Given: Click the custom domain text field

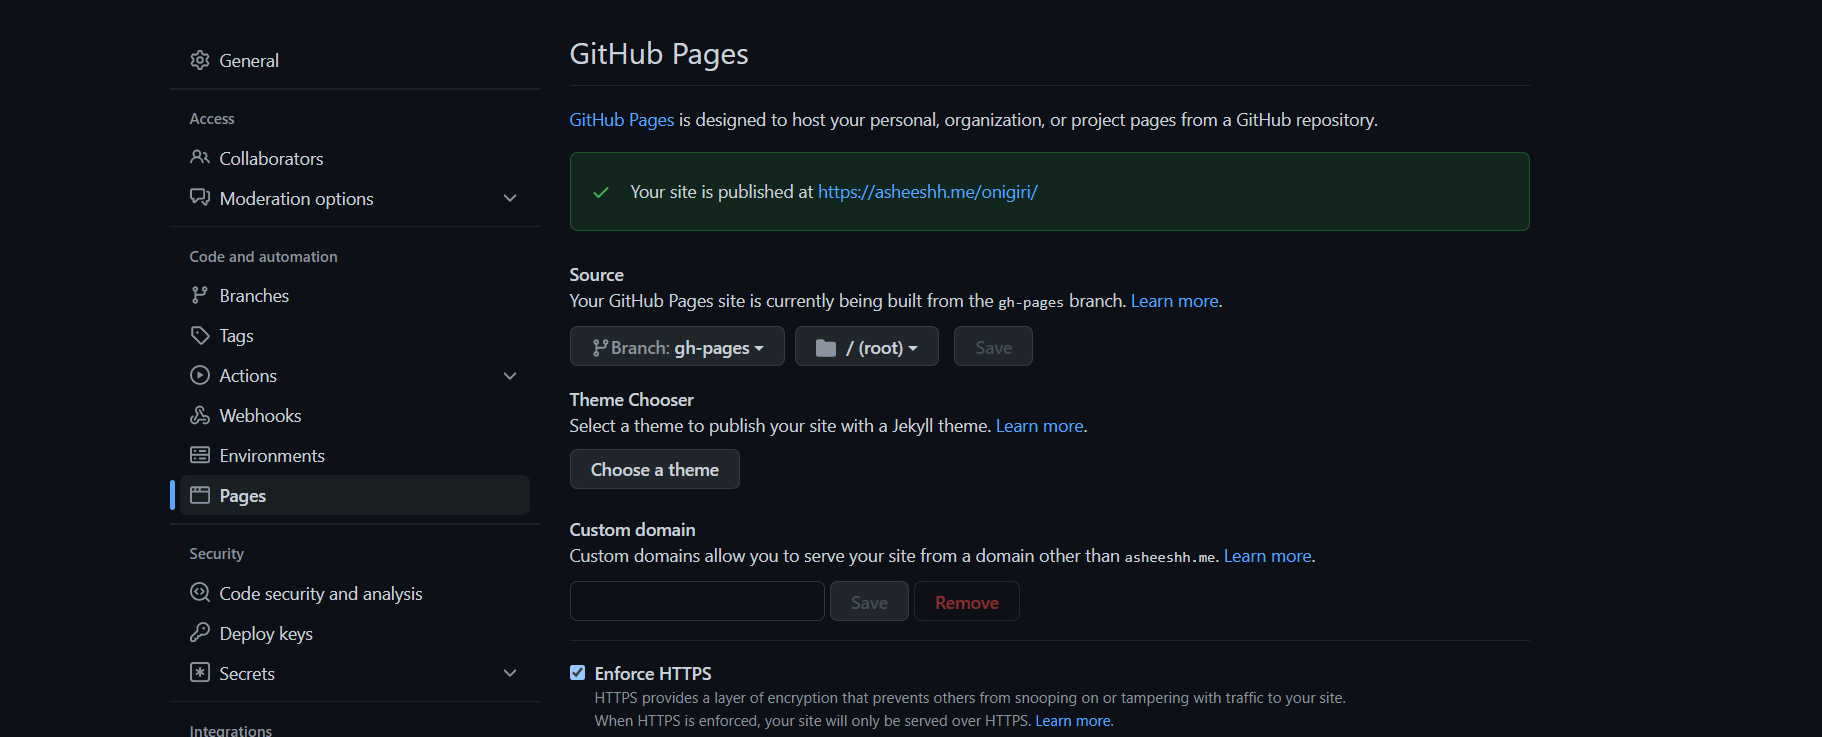Looking at the screenshot, I should pos(697,601).
